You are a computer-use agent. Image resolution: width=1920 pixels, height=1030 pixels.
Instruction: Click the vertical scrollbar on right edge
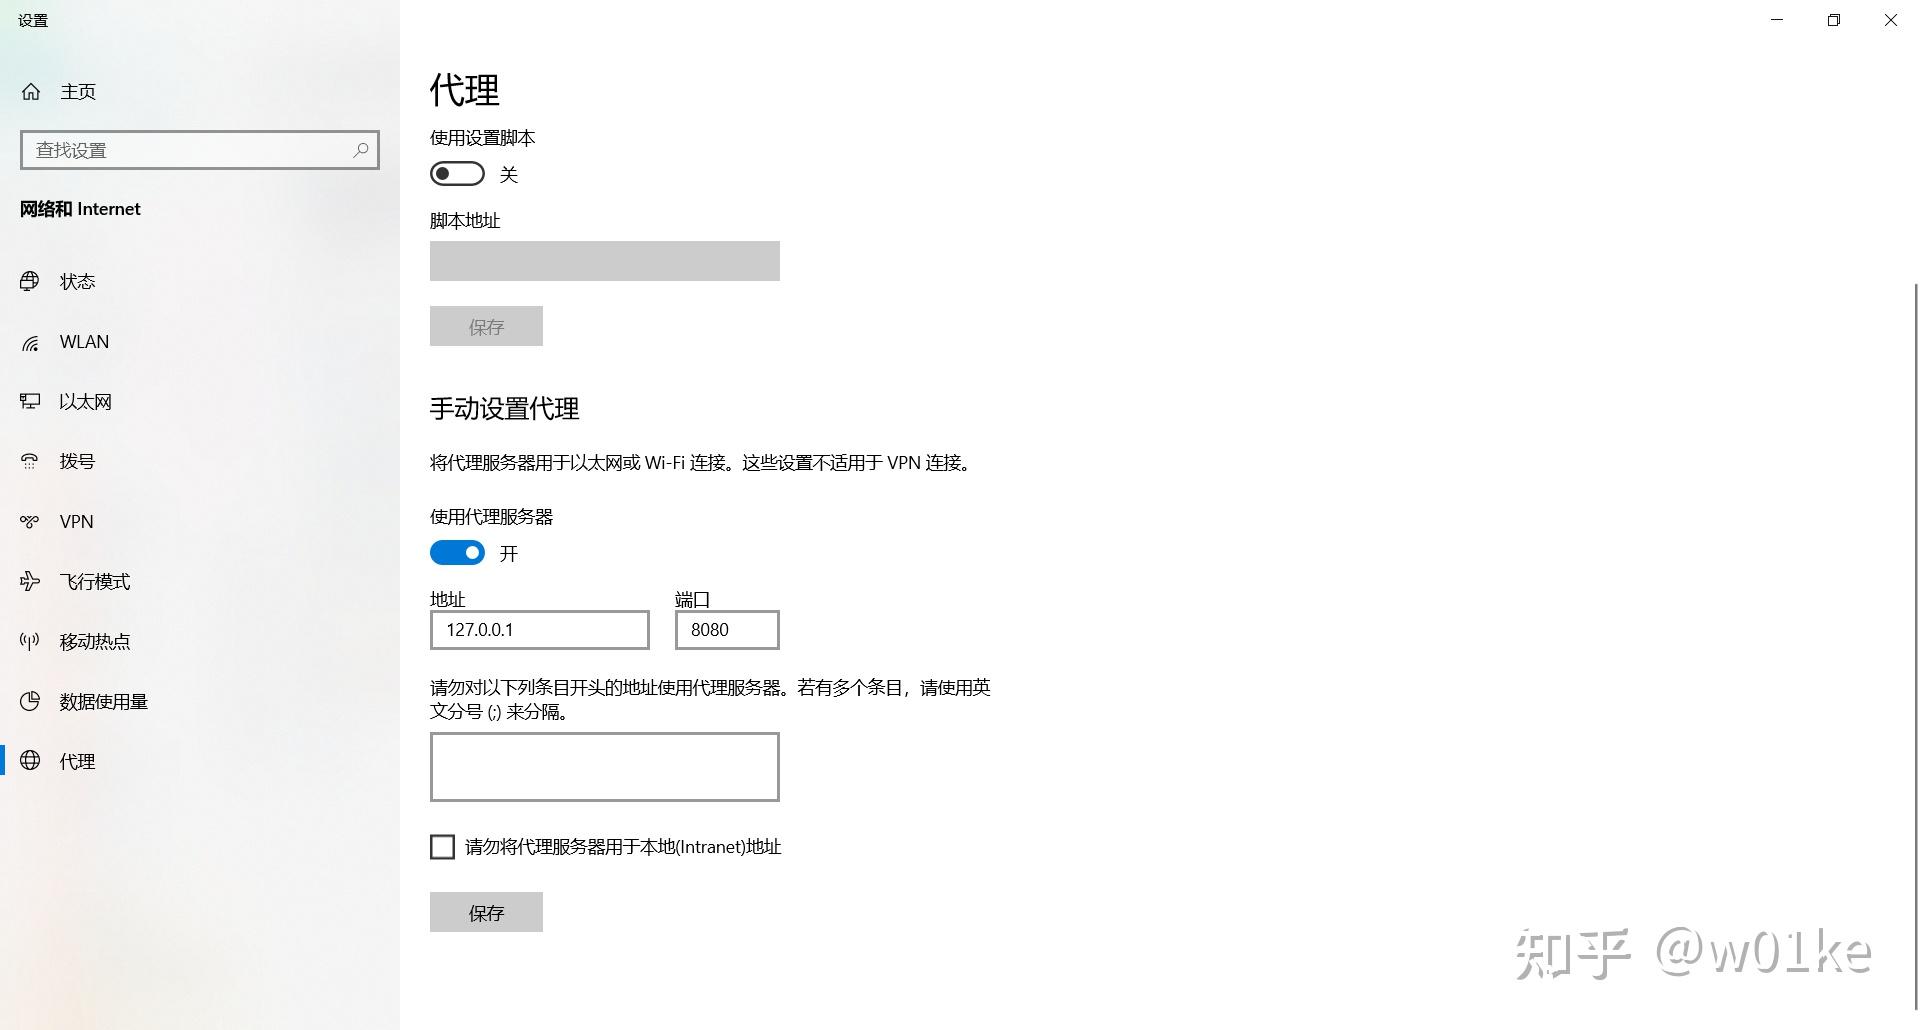click(1915, 645)
